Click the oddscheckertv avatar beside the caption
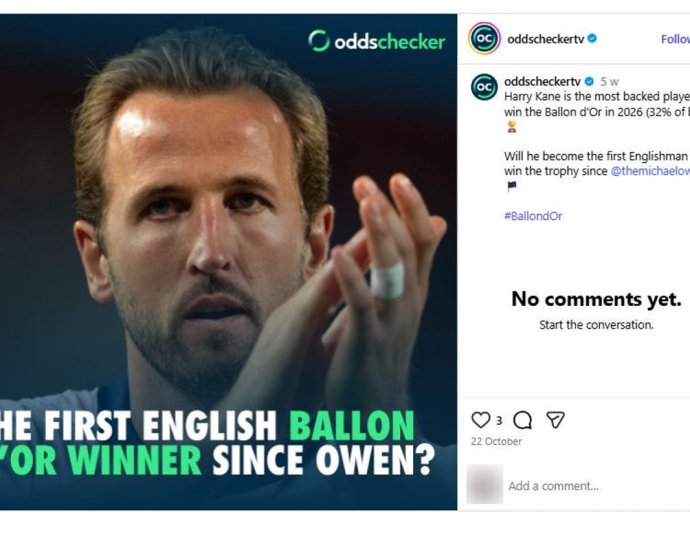Viewport: 690px width, 550px height. click(484, 87)
